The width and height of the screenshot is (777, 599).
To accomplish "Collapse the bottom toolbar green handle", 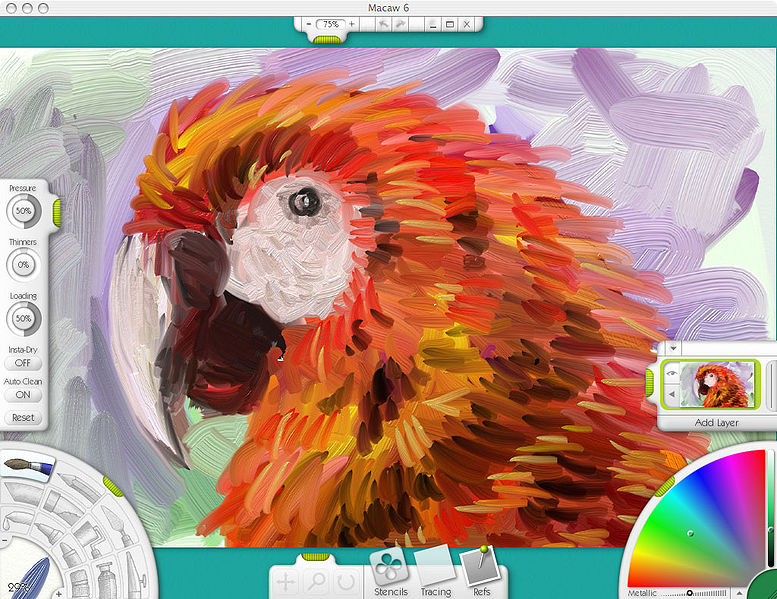I will coord(316,557).
